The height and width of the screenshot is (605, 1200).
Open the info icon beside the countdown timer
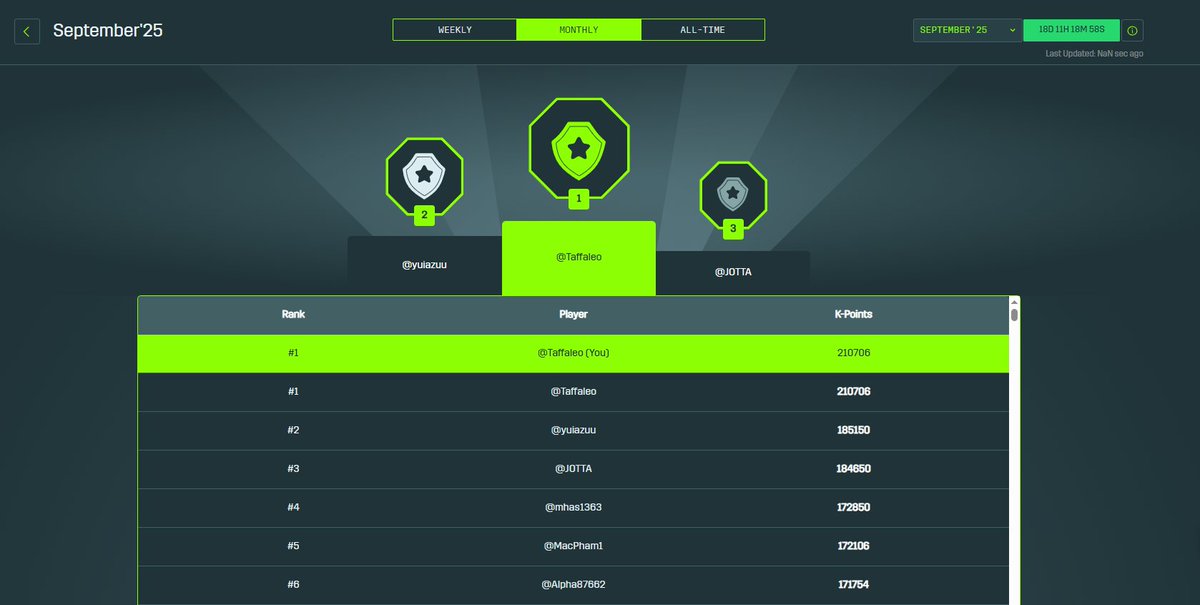point(1134,29)
